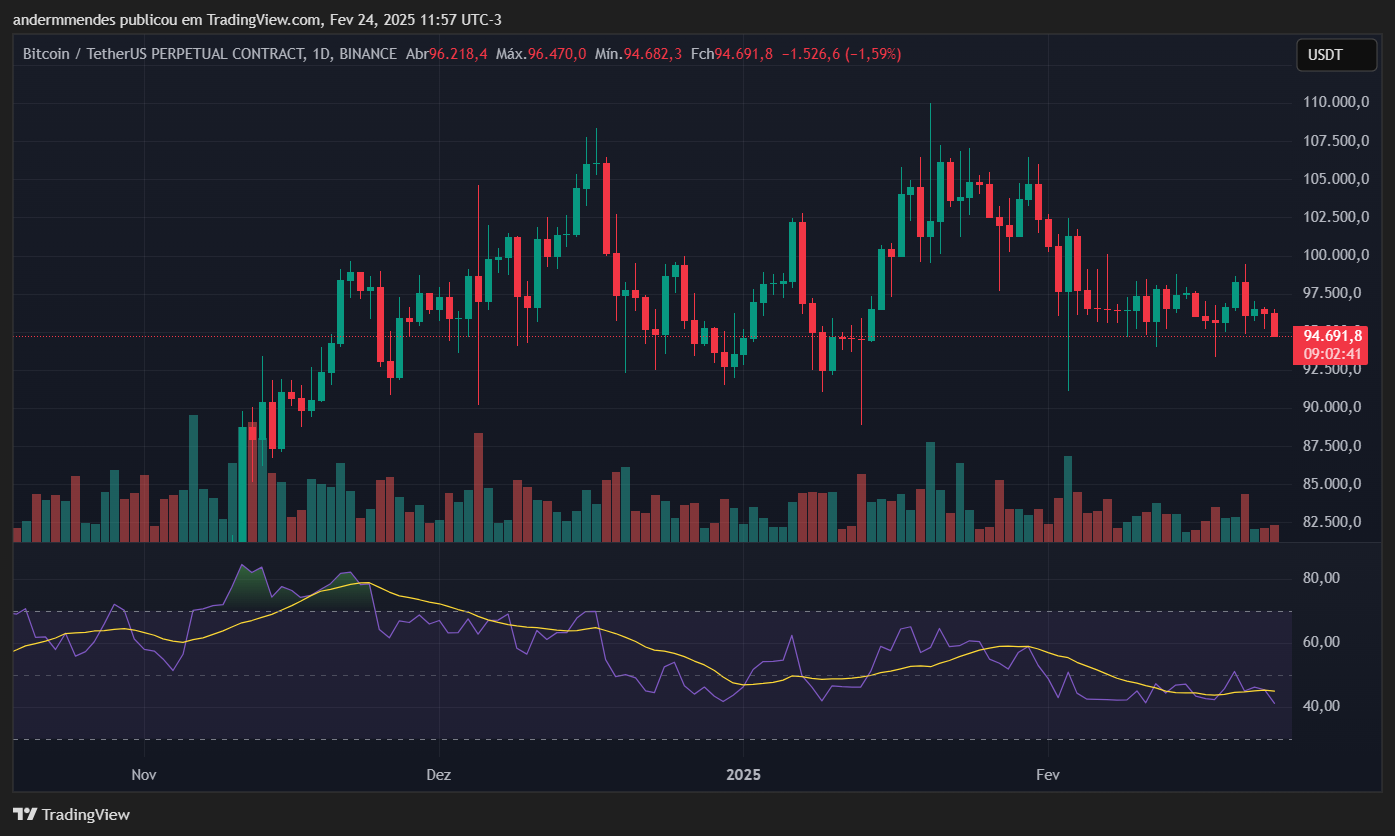Click the 110.000,0 price axis label
Screen dimensions: 1395x836
tap(1337, 102)
